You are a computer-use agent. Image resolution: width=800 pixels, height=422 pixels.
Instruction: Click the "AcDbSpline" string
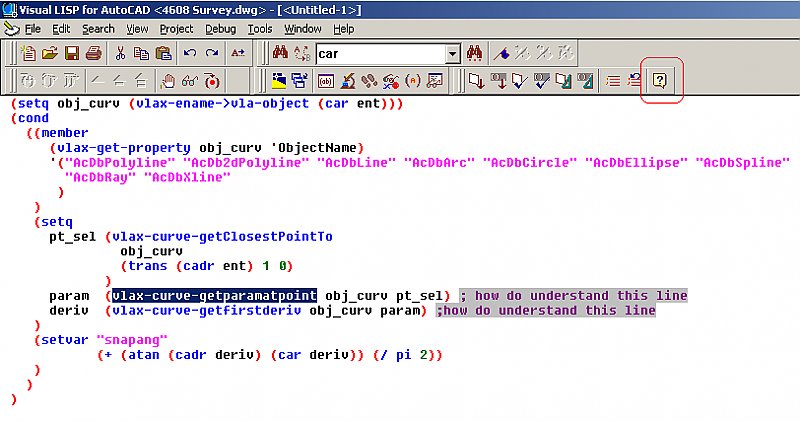click(742, 162)
